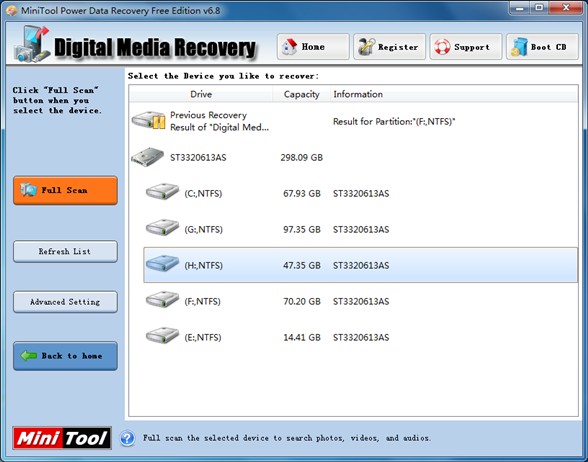Screen dimensions: 588x462
Task: Select the ST3320613AS disk name
Action: [198, 158]
